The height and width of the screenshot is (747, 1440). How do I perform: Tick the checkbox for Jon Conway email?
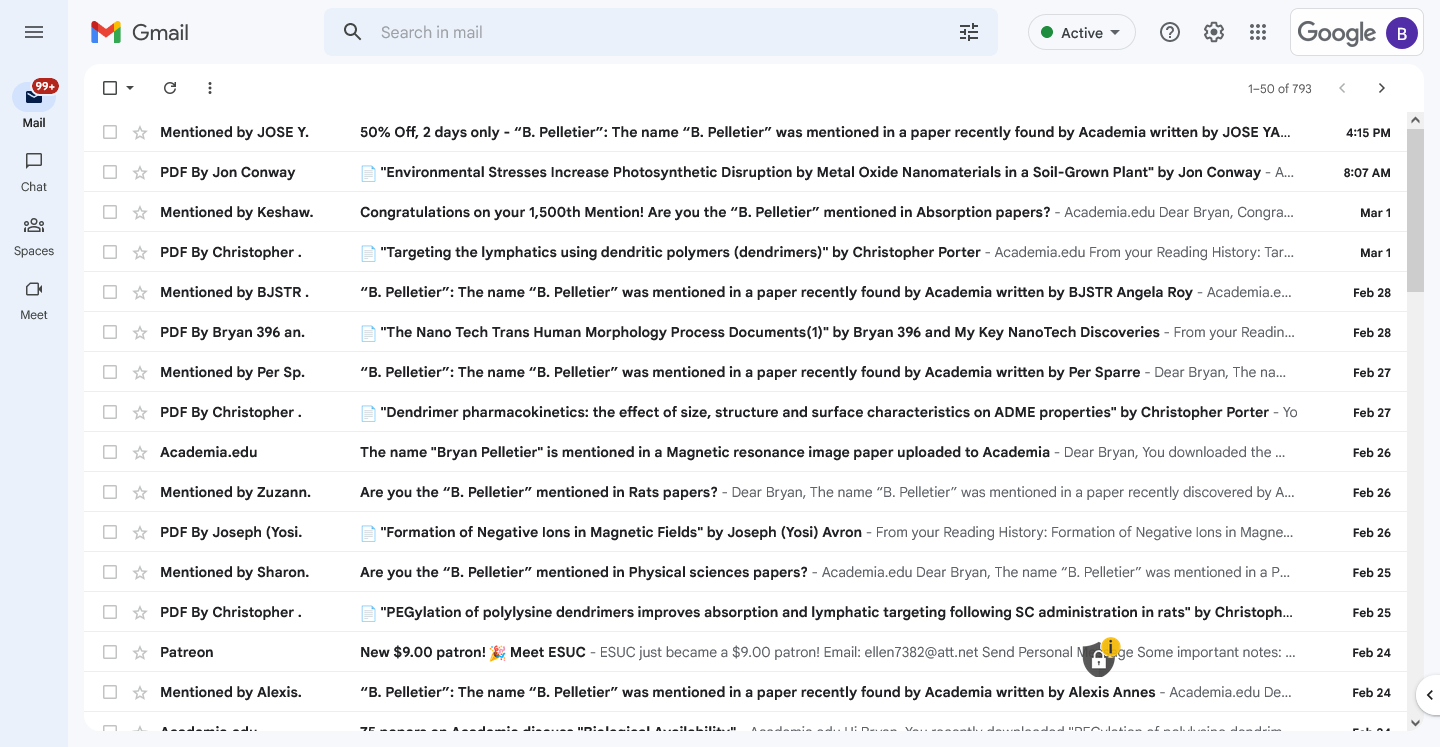click(110, 172)
